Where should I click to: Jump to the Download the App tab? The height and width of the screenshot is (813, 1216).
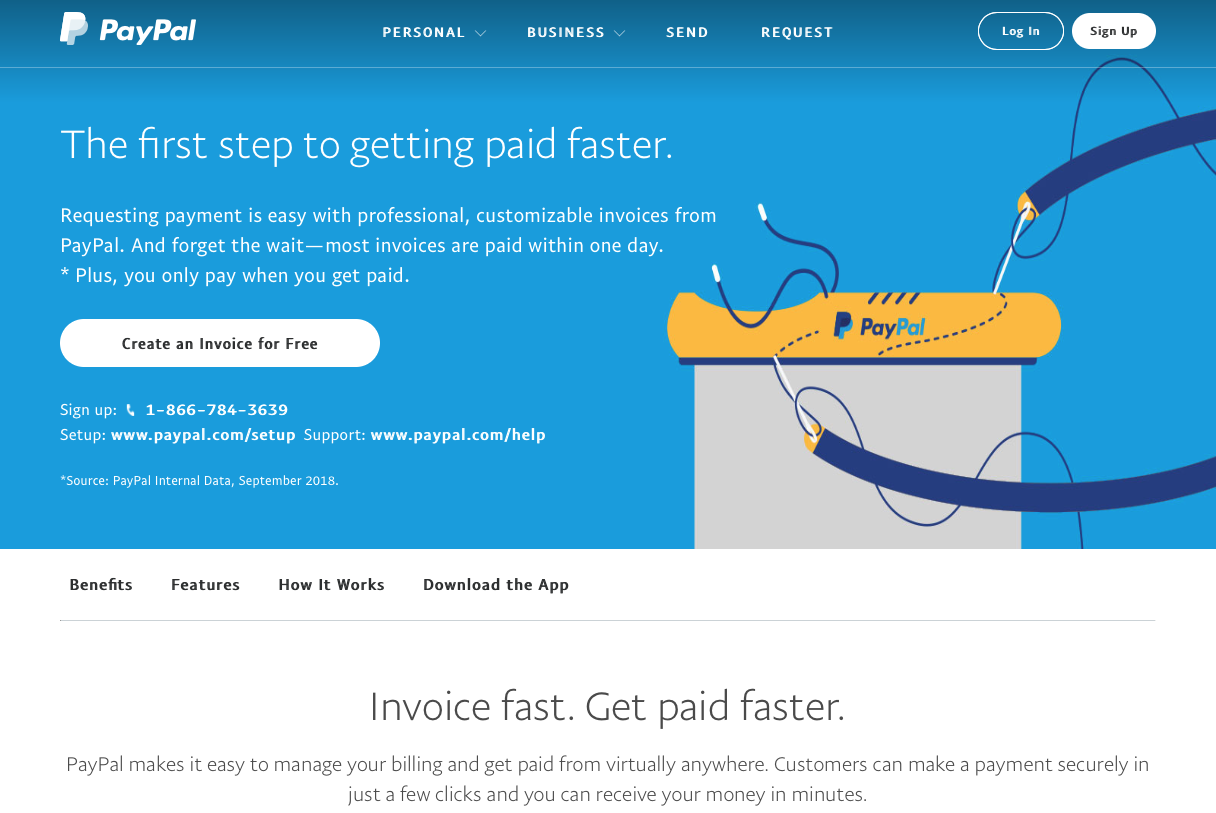(496, 585)
